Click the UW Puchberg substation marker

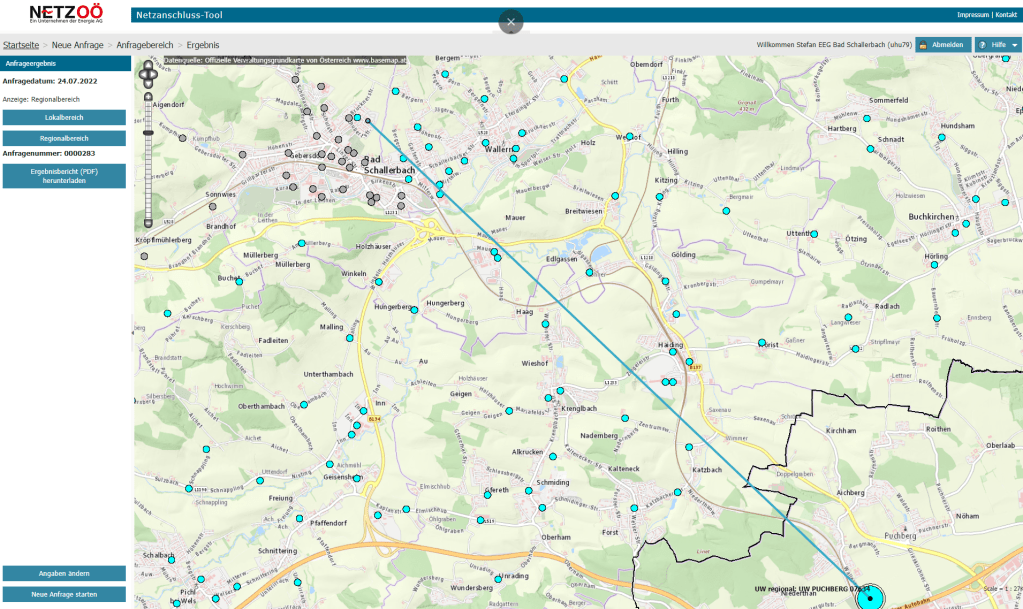click(x=870, y=598)
